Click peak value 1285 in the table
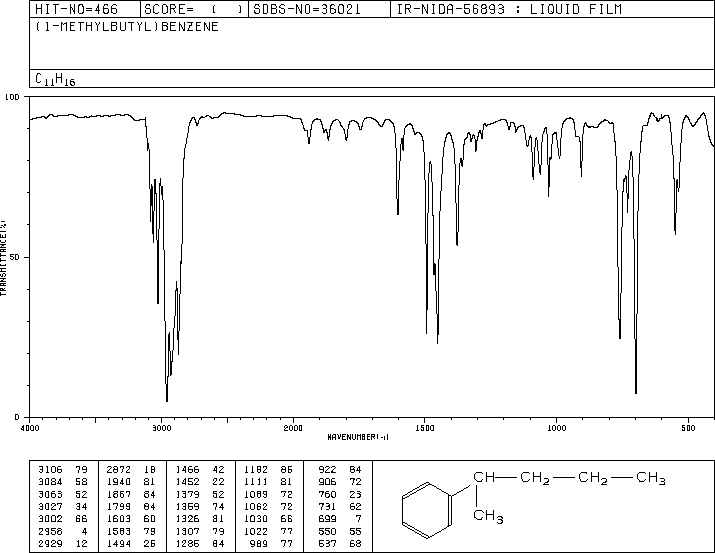Screen dimensions: 715x553 187,543
